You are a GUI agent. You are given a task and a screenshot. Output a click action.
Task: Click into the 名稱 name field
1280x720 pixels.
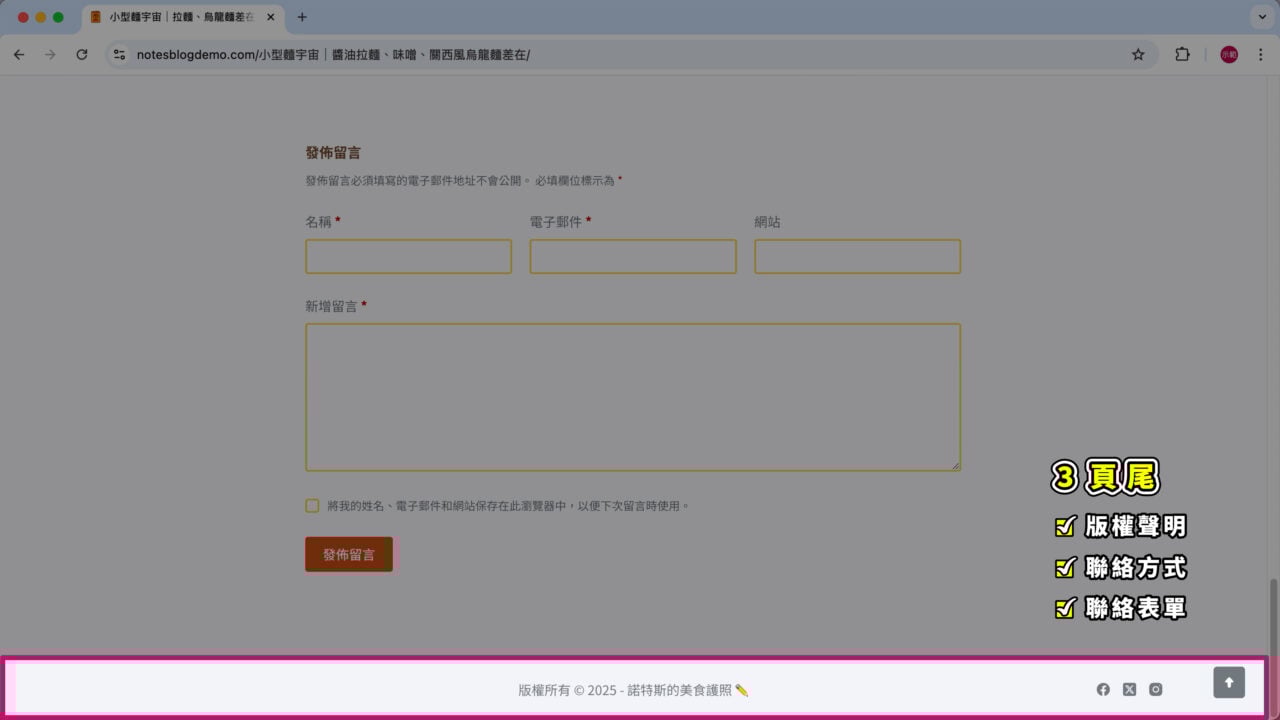407,256
